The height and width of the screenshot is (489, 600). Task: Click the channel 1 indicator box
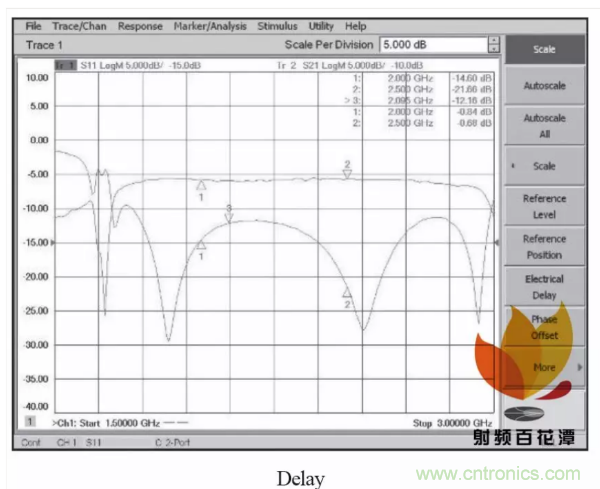[x=29, y=423]
